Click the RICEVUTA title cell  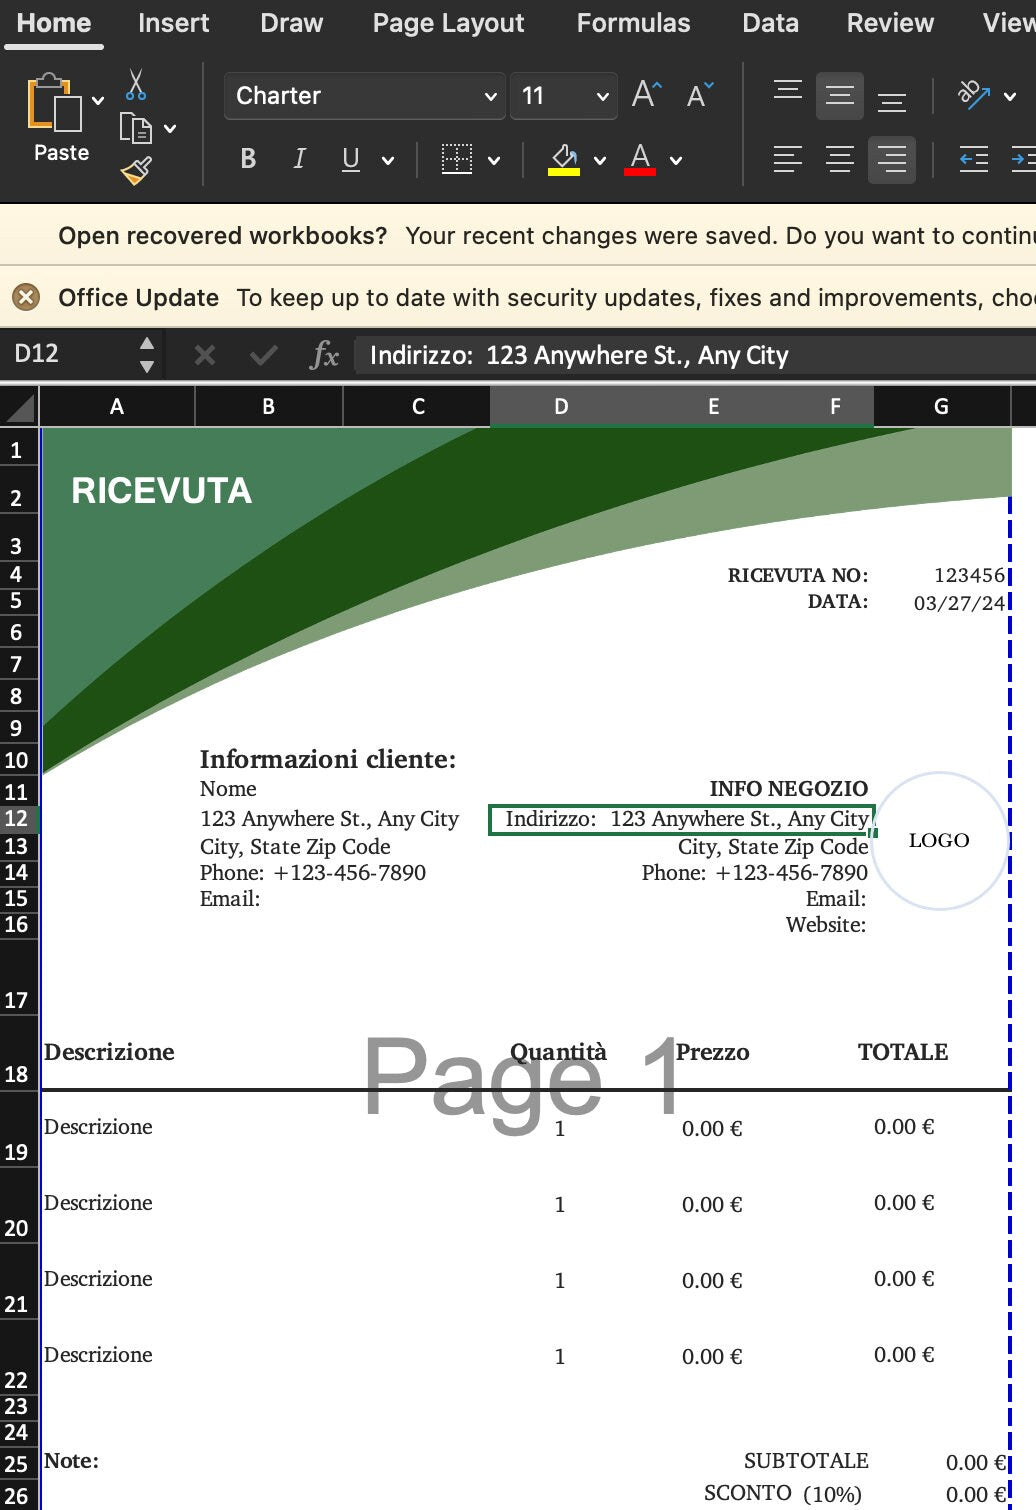pyautogui.click(x=162, y=491)
